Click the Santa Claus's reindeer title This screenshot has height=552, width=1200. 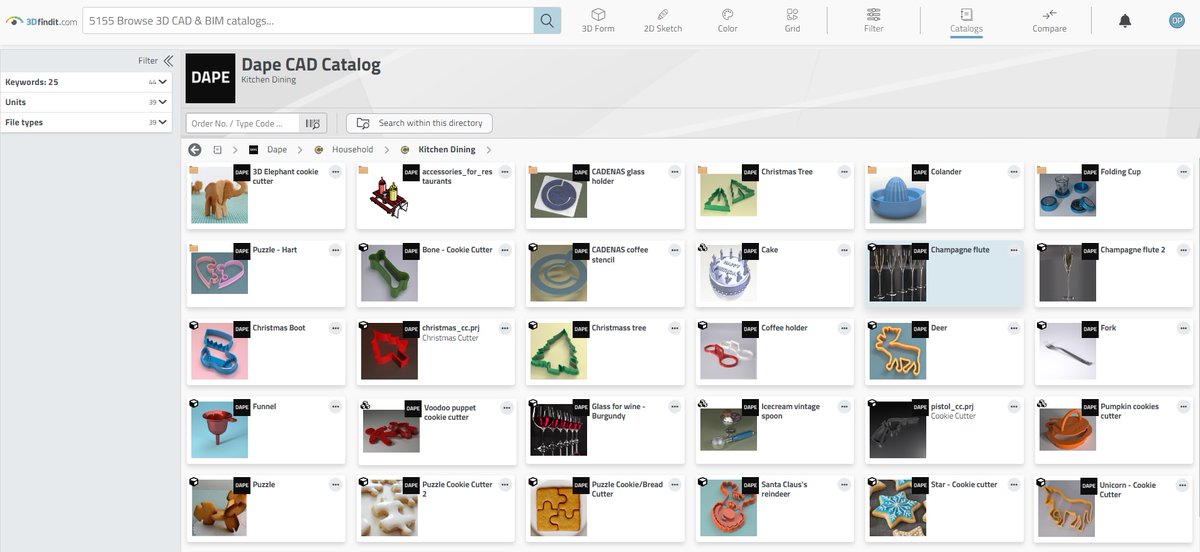(784, 489)
